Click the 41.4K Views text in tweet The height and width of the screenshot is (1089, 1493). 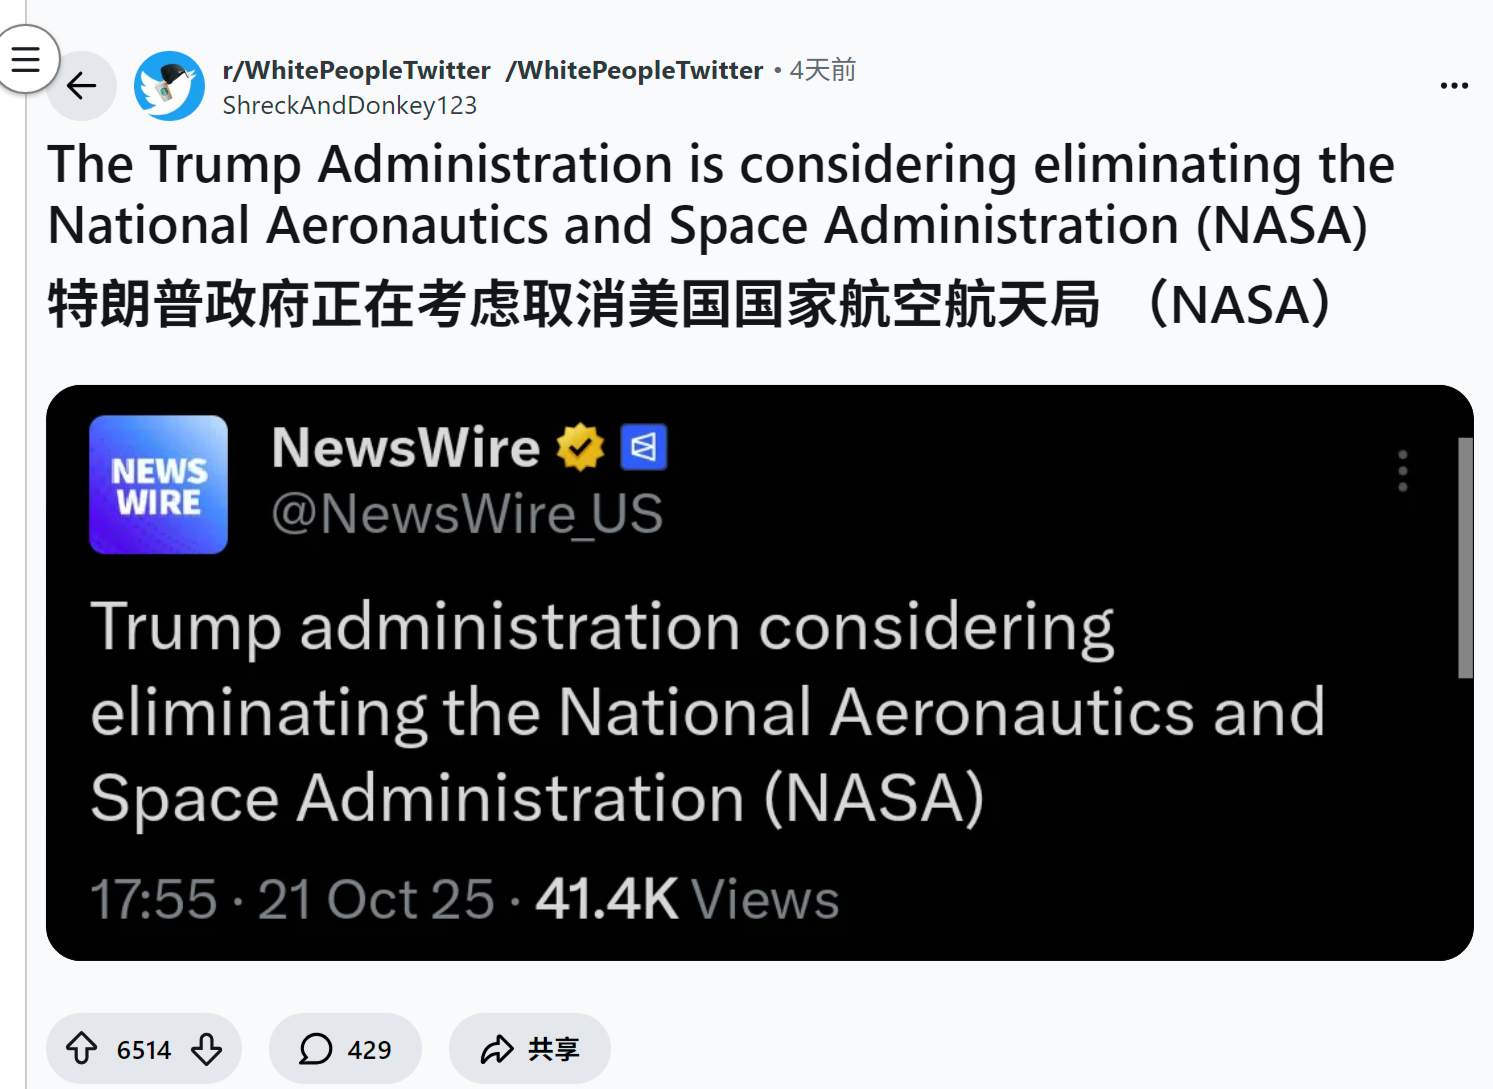point(687,899)
